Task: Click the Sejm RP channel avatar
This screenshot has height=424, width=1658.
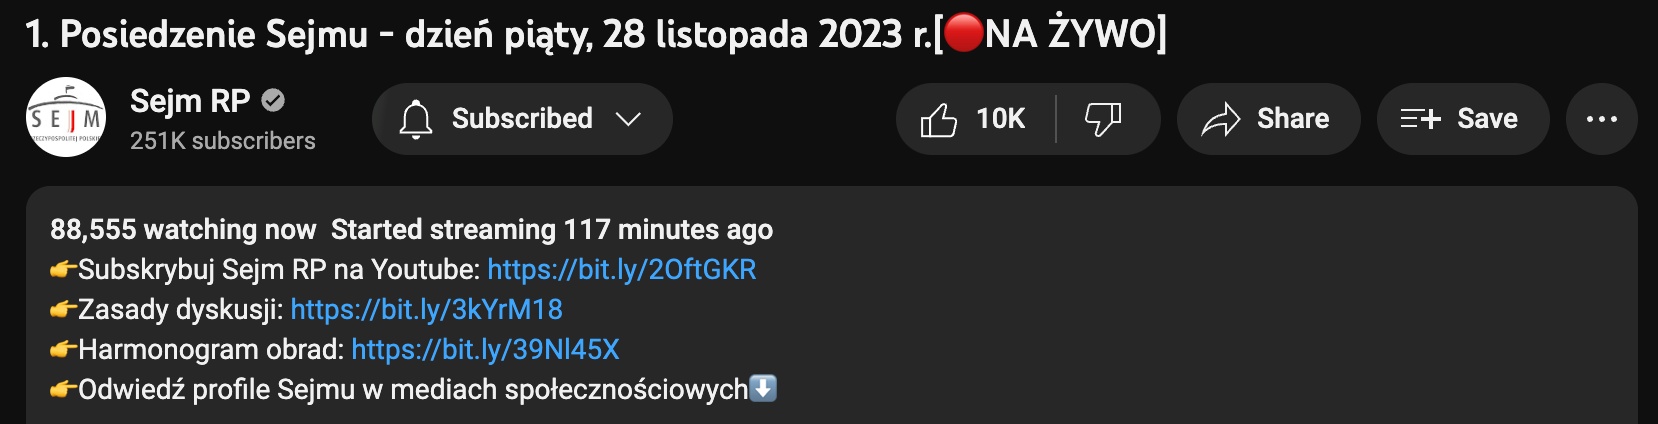Action: click(x=66, y=118)
